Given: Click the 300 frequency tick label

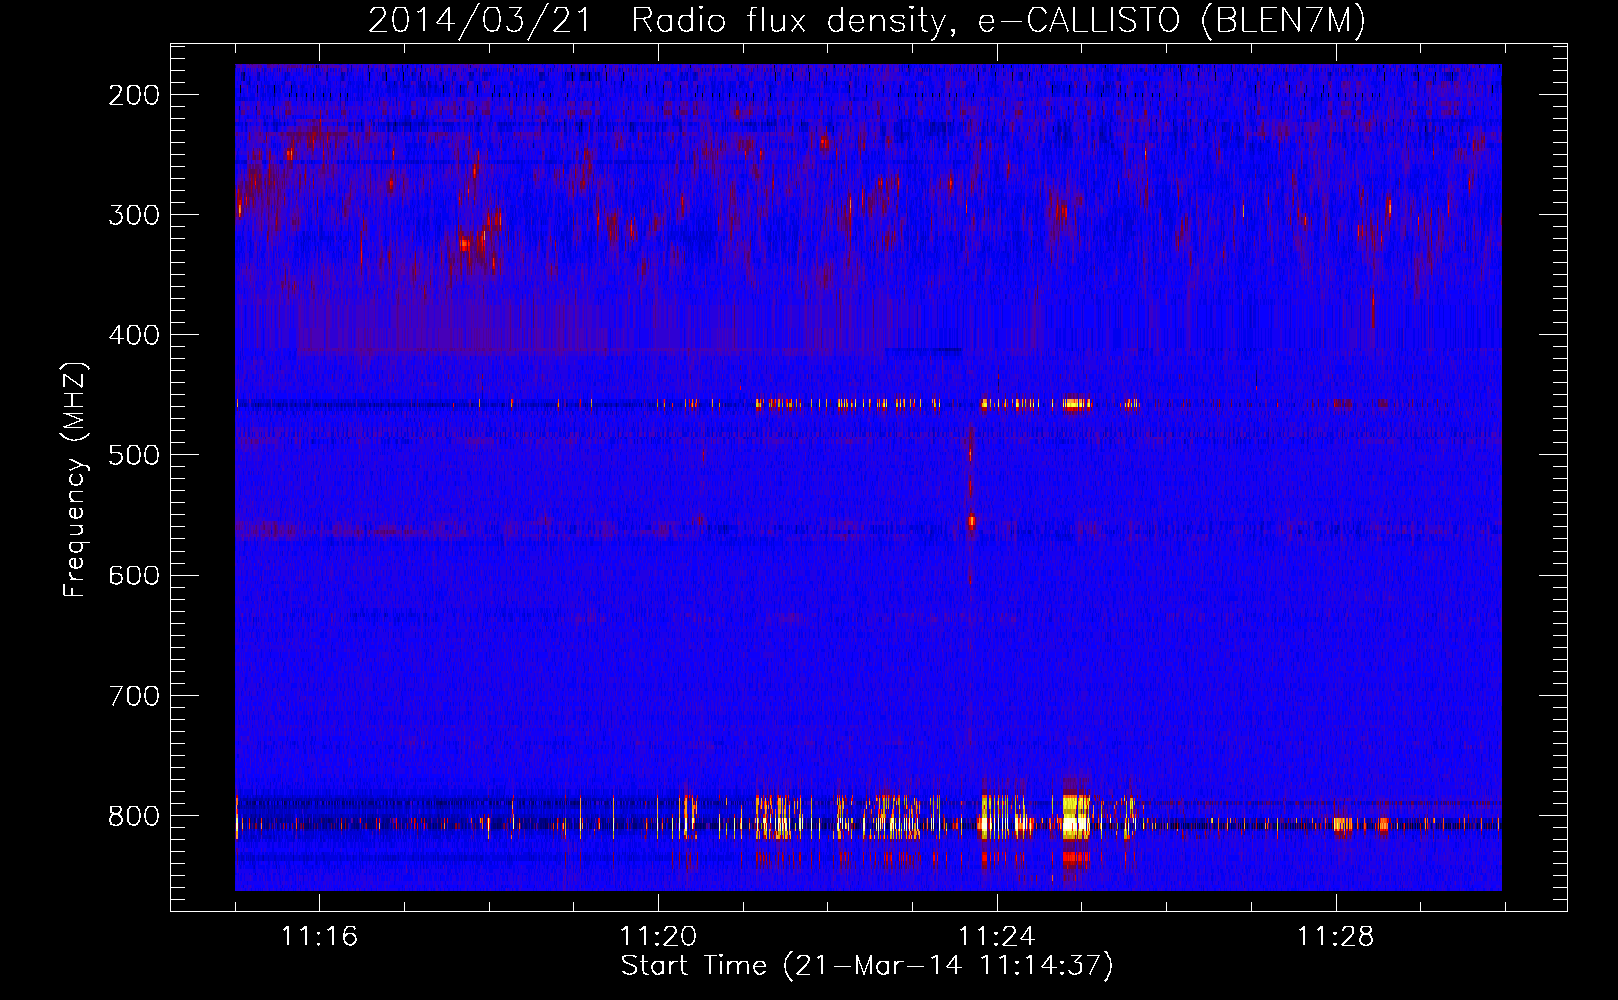Looking at the screenshot, I should [134, 215].
